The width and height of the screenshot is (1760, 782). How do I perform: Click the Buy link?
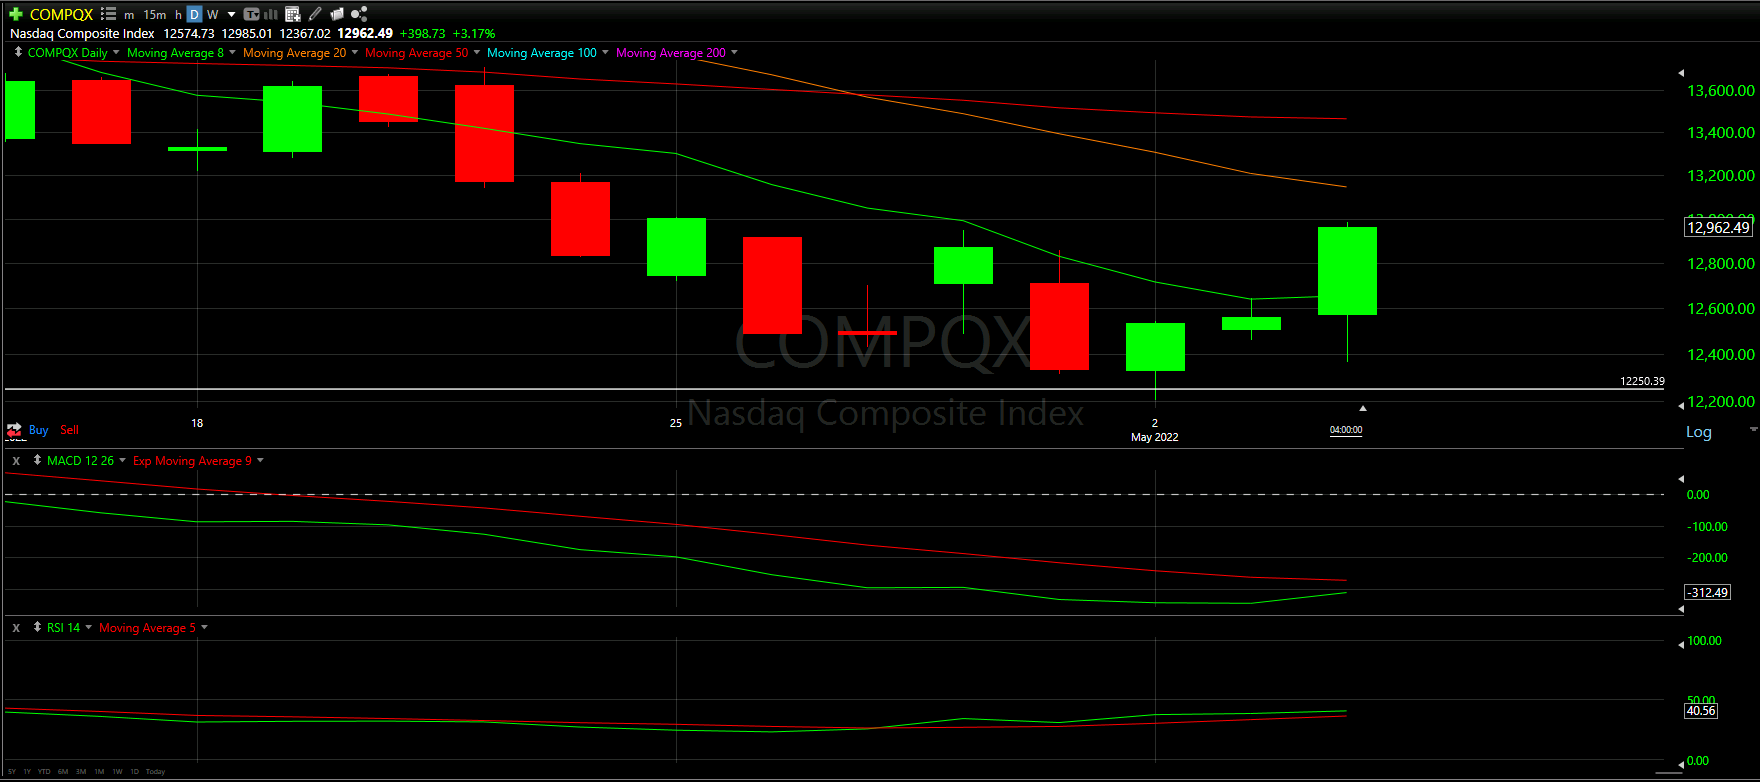38,430
